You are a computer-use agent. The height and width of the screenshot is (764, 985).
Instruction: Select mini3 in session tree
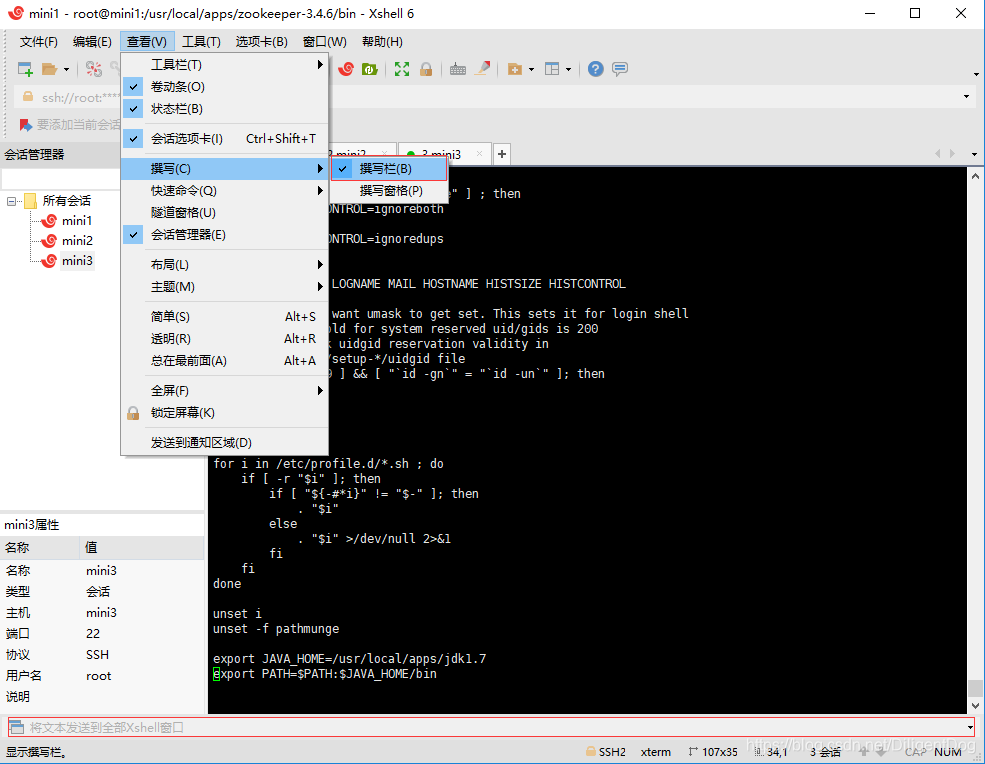[77, 261]
